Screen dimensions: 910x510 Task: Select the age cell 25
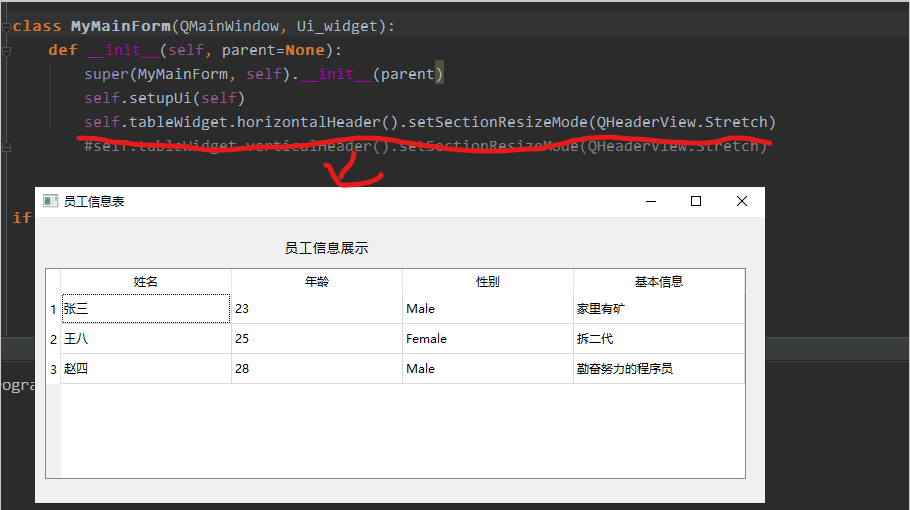pyautogui.click(x=317, y=339)
